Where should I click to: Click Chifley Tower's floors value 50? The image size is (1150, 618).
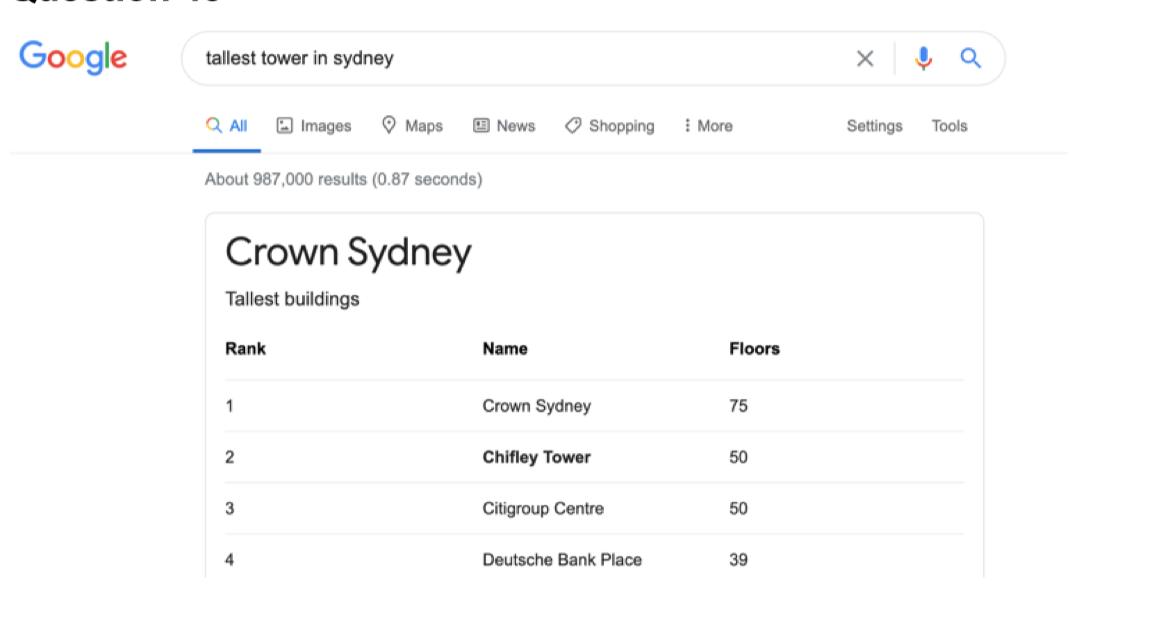coord(739,457)
